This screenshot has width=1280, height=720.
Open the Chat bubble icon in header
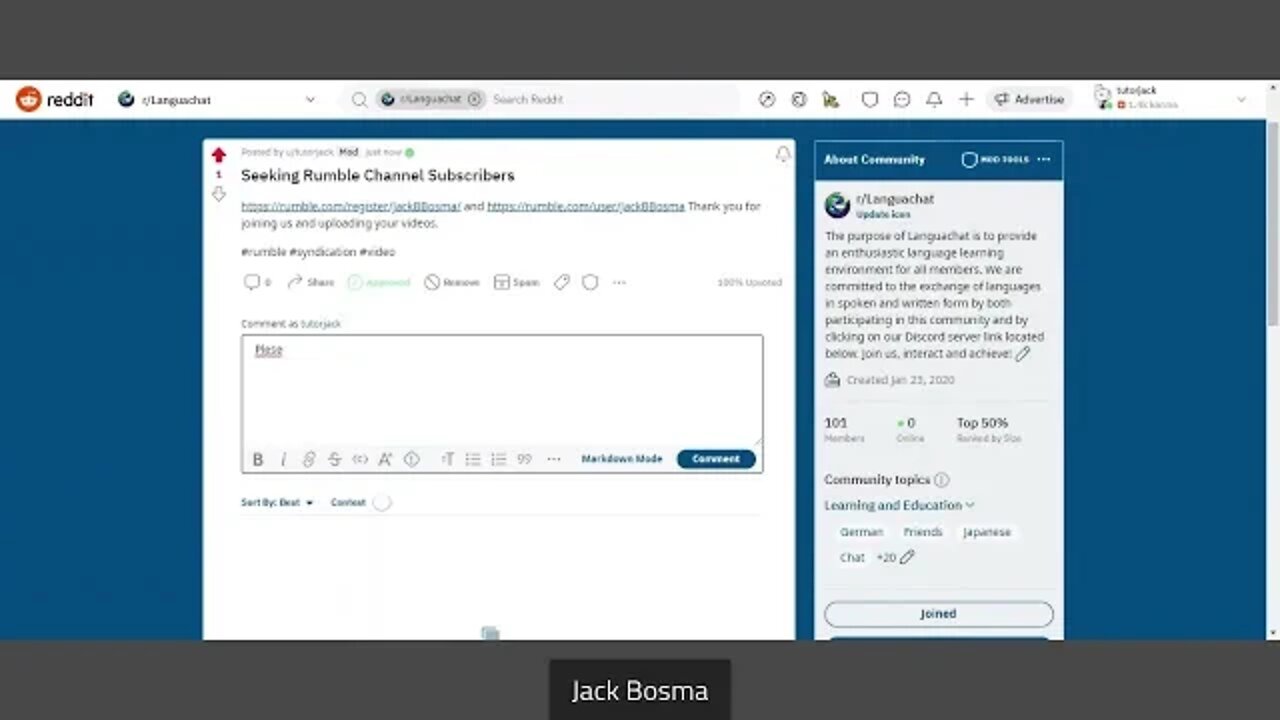[x=902, y=99]
